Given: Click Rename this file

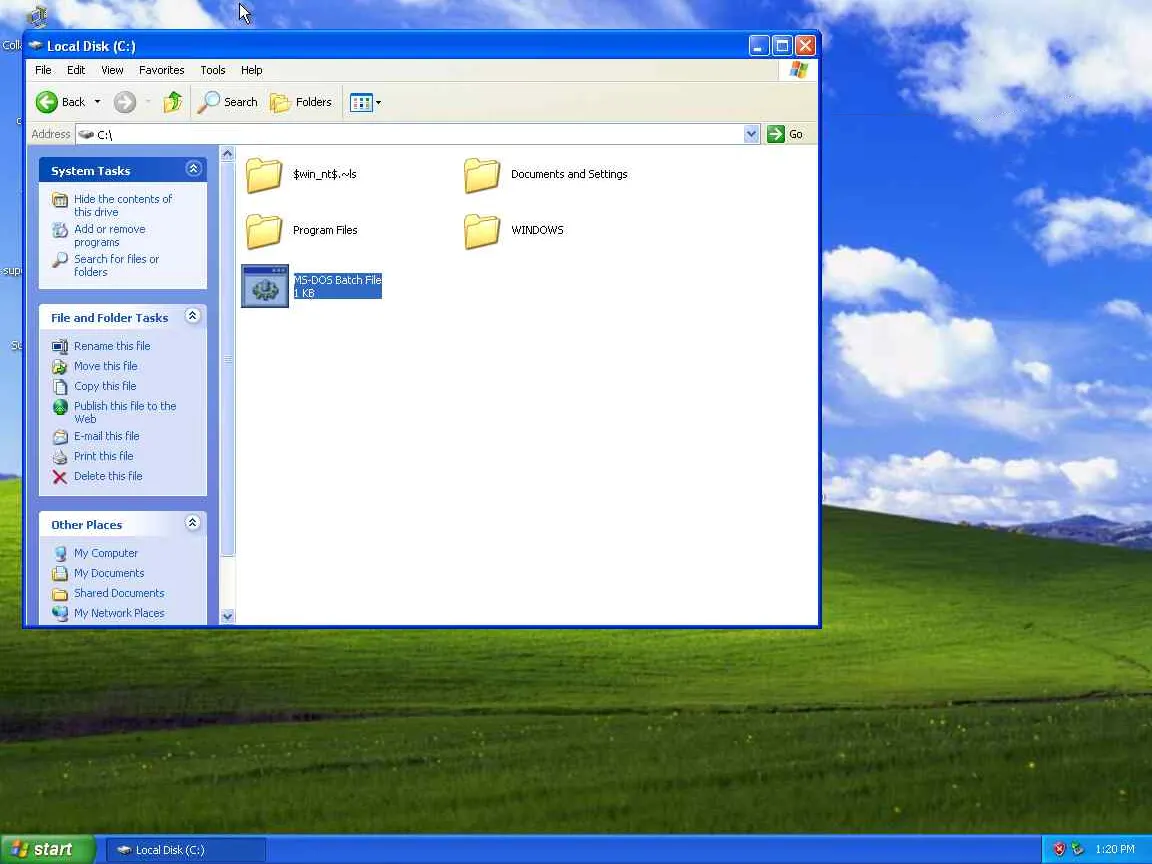Looking at the screenshot, I should (x=112, y=346).
